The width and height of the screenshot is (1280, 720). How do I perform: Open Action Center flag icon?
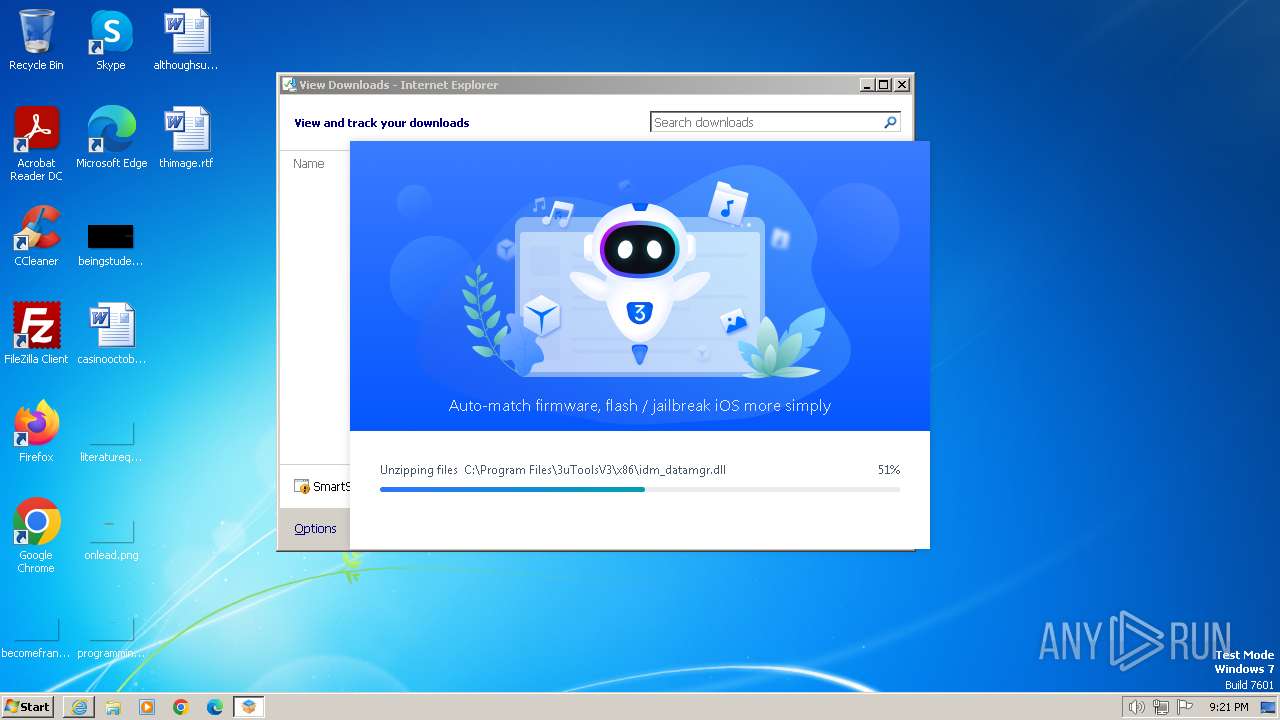1185,707
